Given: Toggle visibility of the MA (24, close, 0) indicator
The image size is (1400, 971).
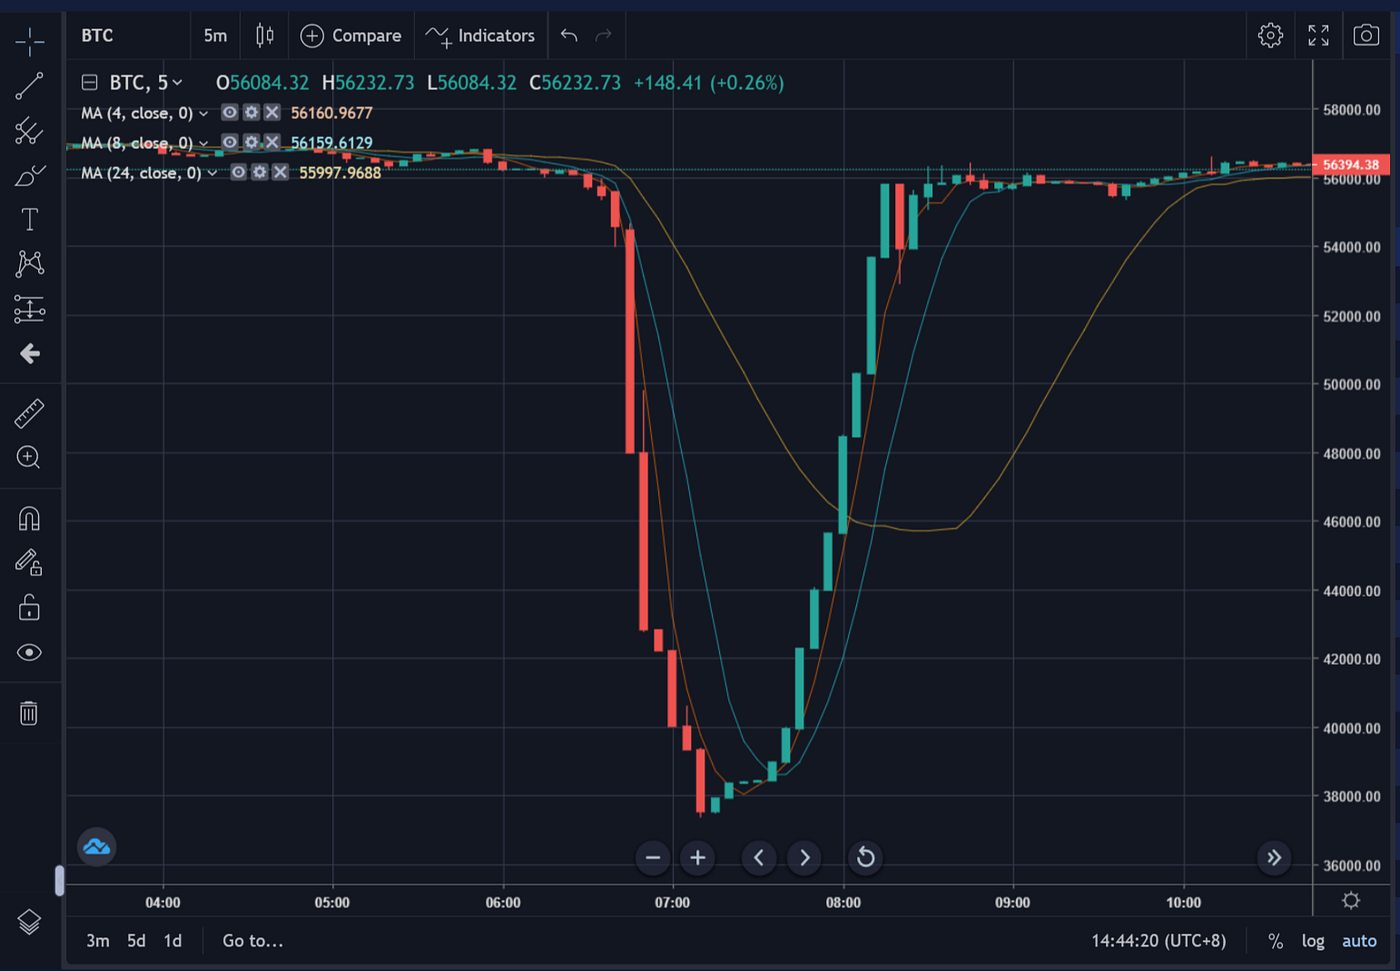Looking at the screenshot, I should 238,172.
